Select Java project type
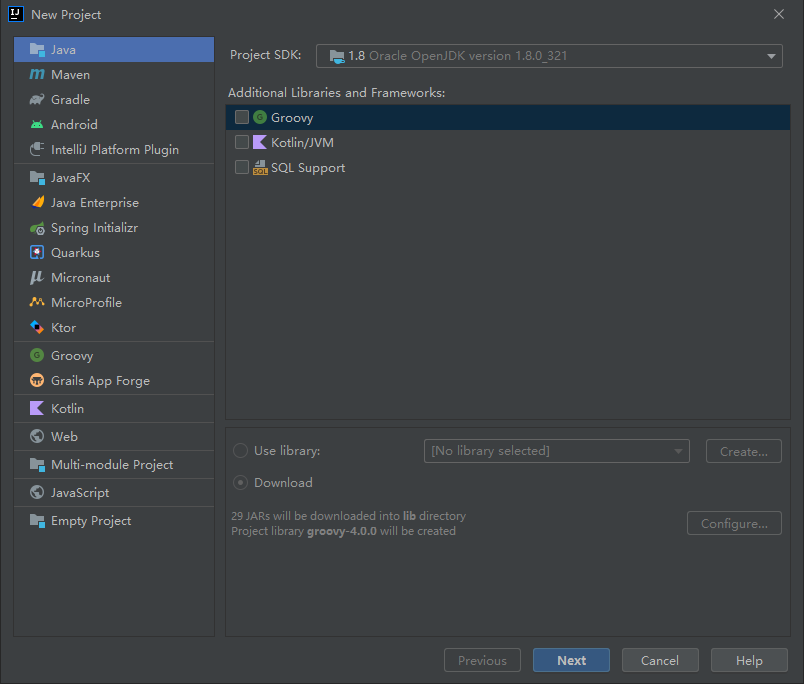This screenshot has width=804, height=684. pos(114,50)
